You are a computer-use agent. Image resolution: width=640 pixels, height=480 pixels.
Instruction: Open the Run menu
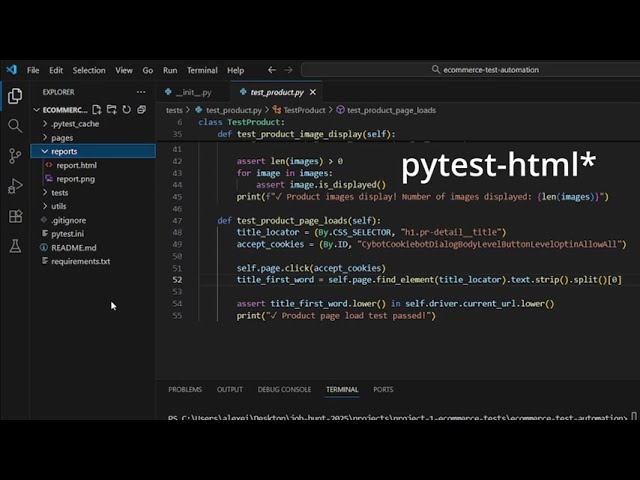click(x=170, y=70)
